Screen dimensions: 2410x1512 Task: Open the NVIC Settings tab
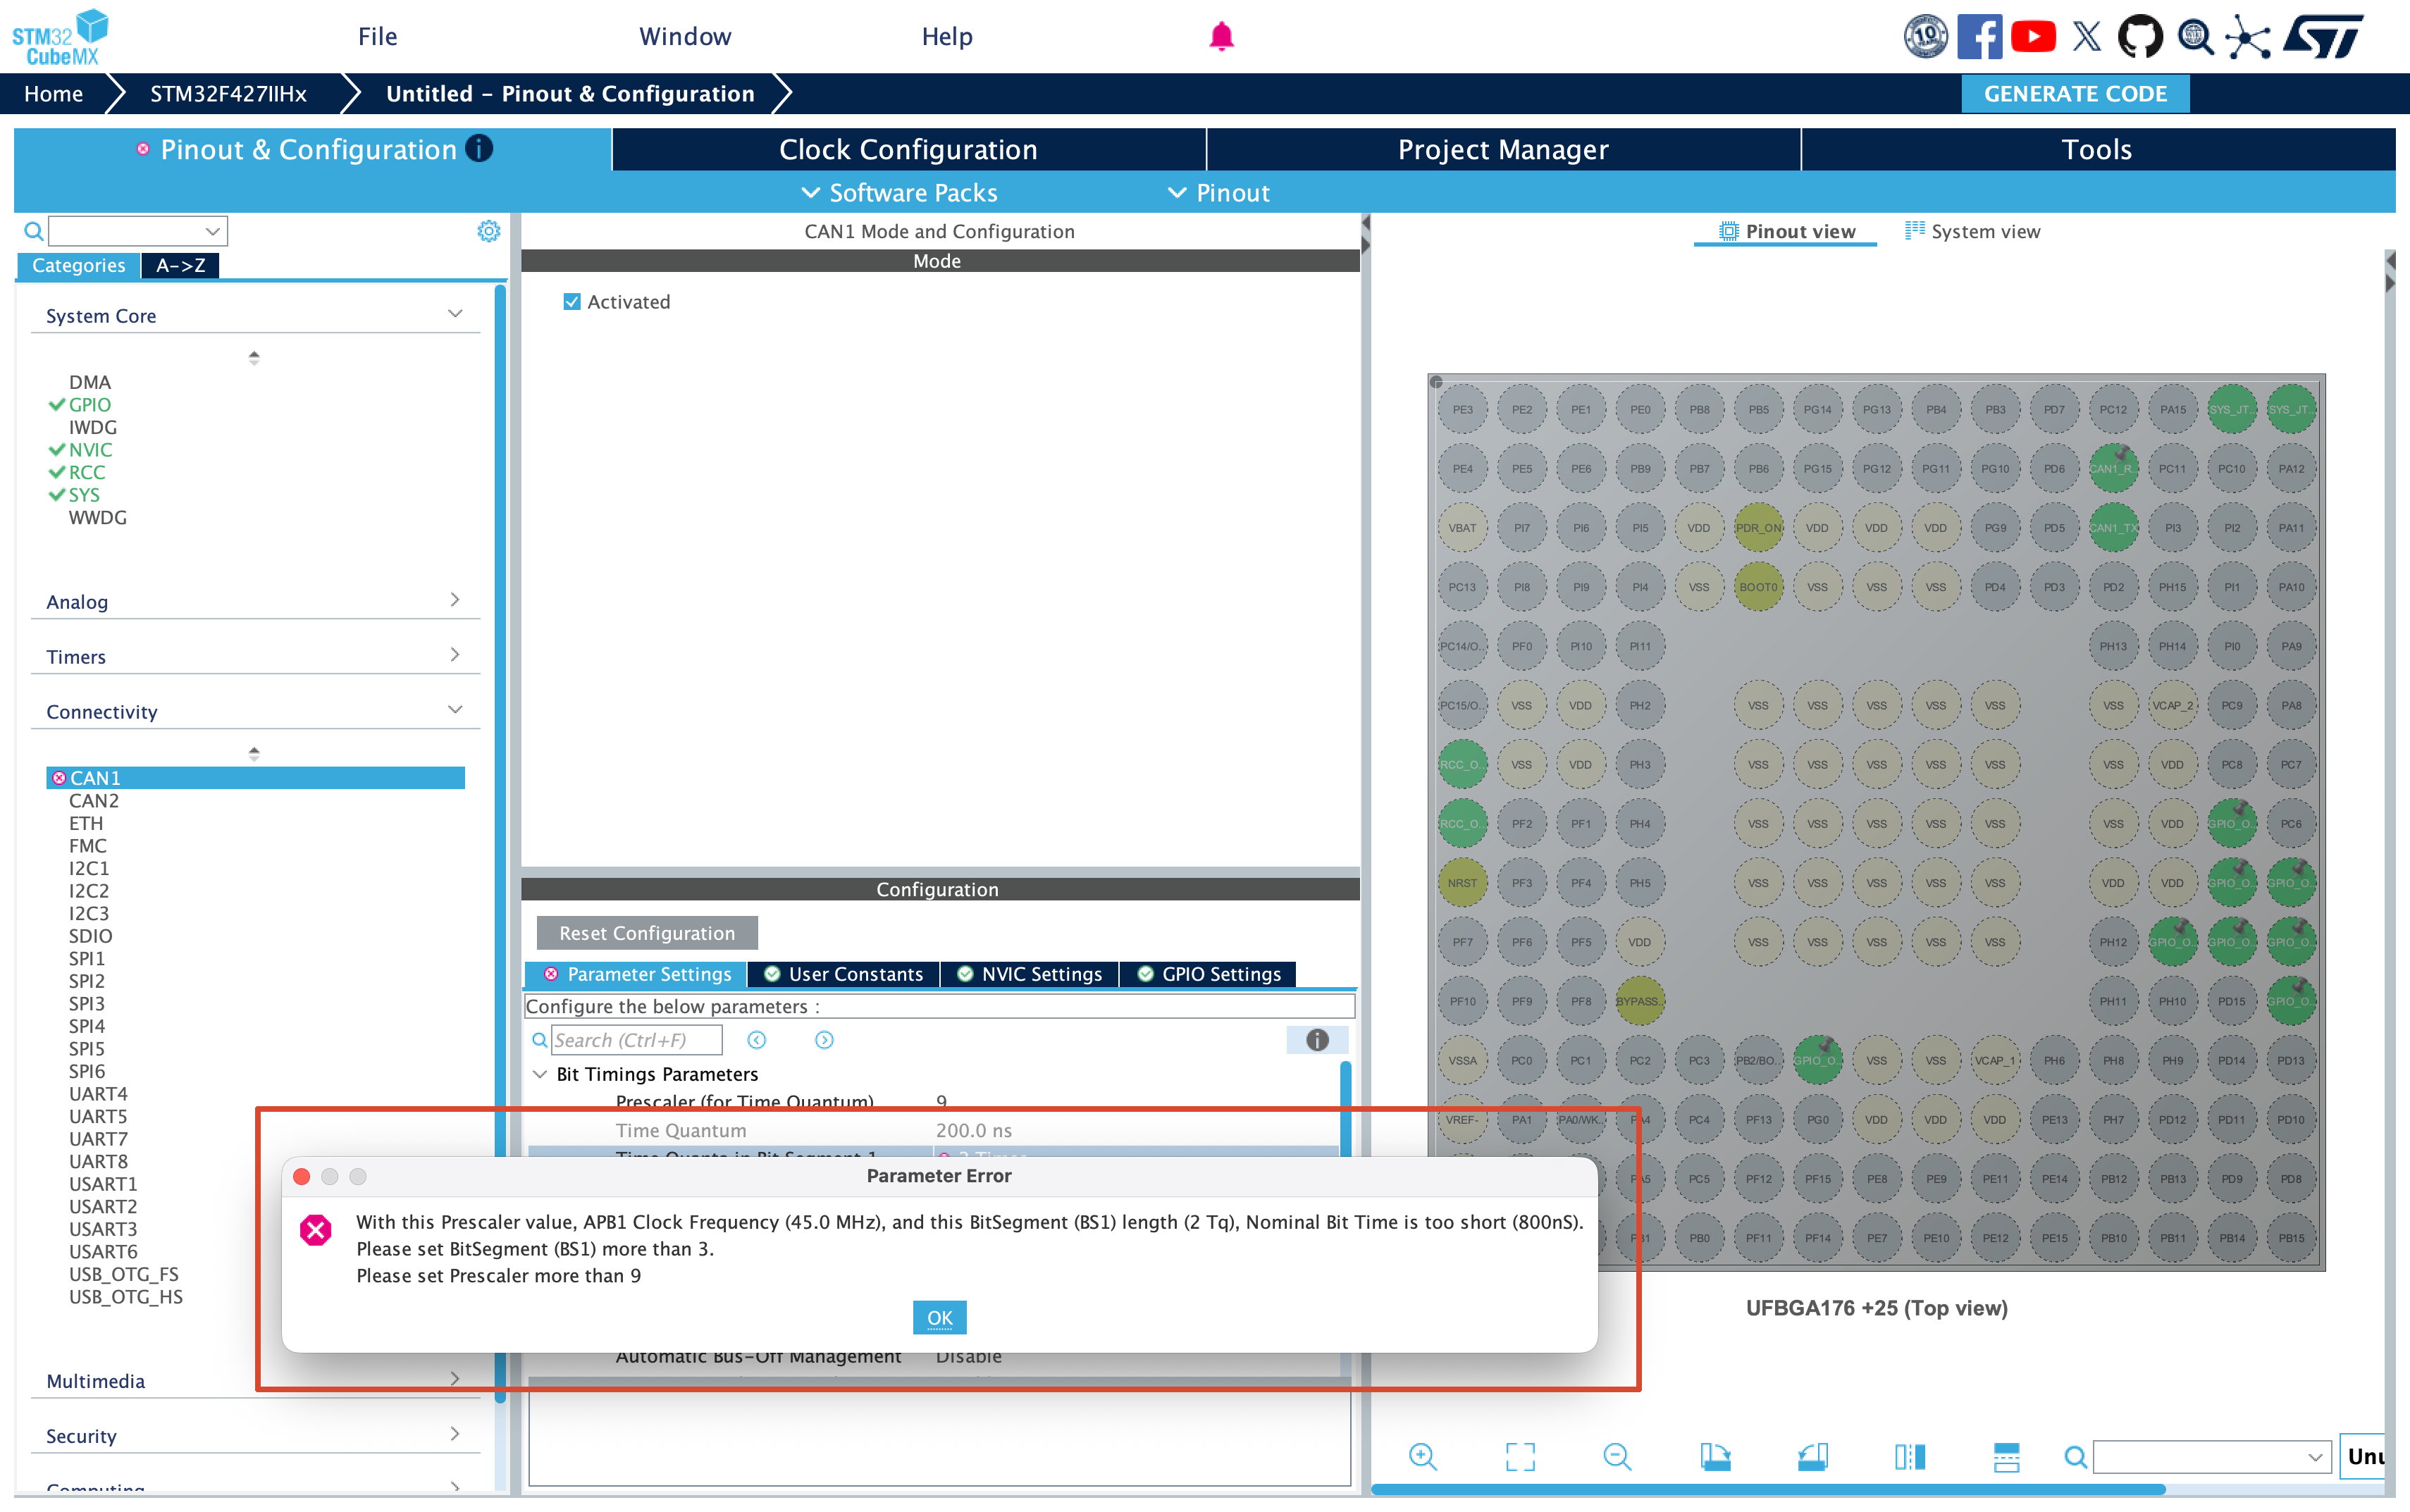(x=1030, y=974)
